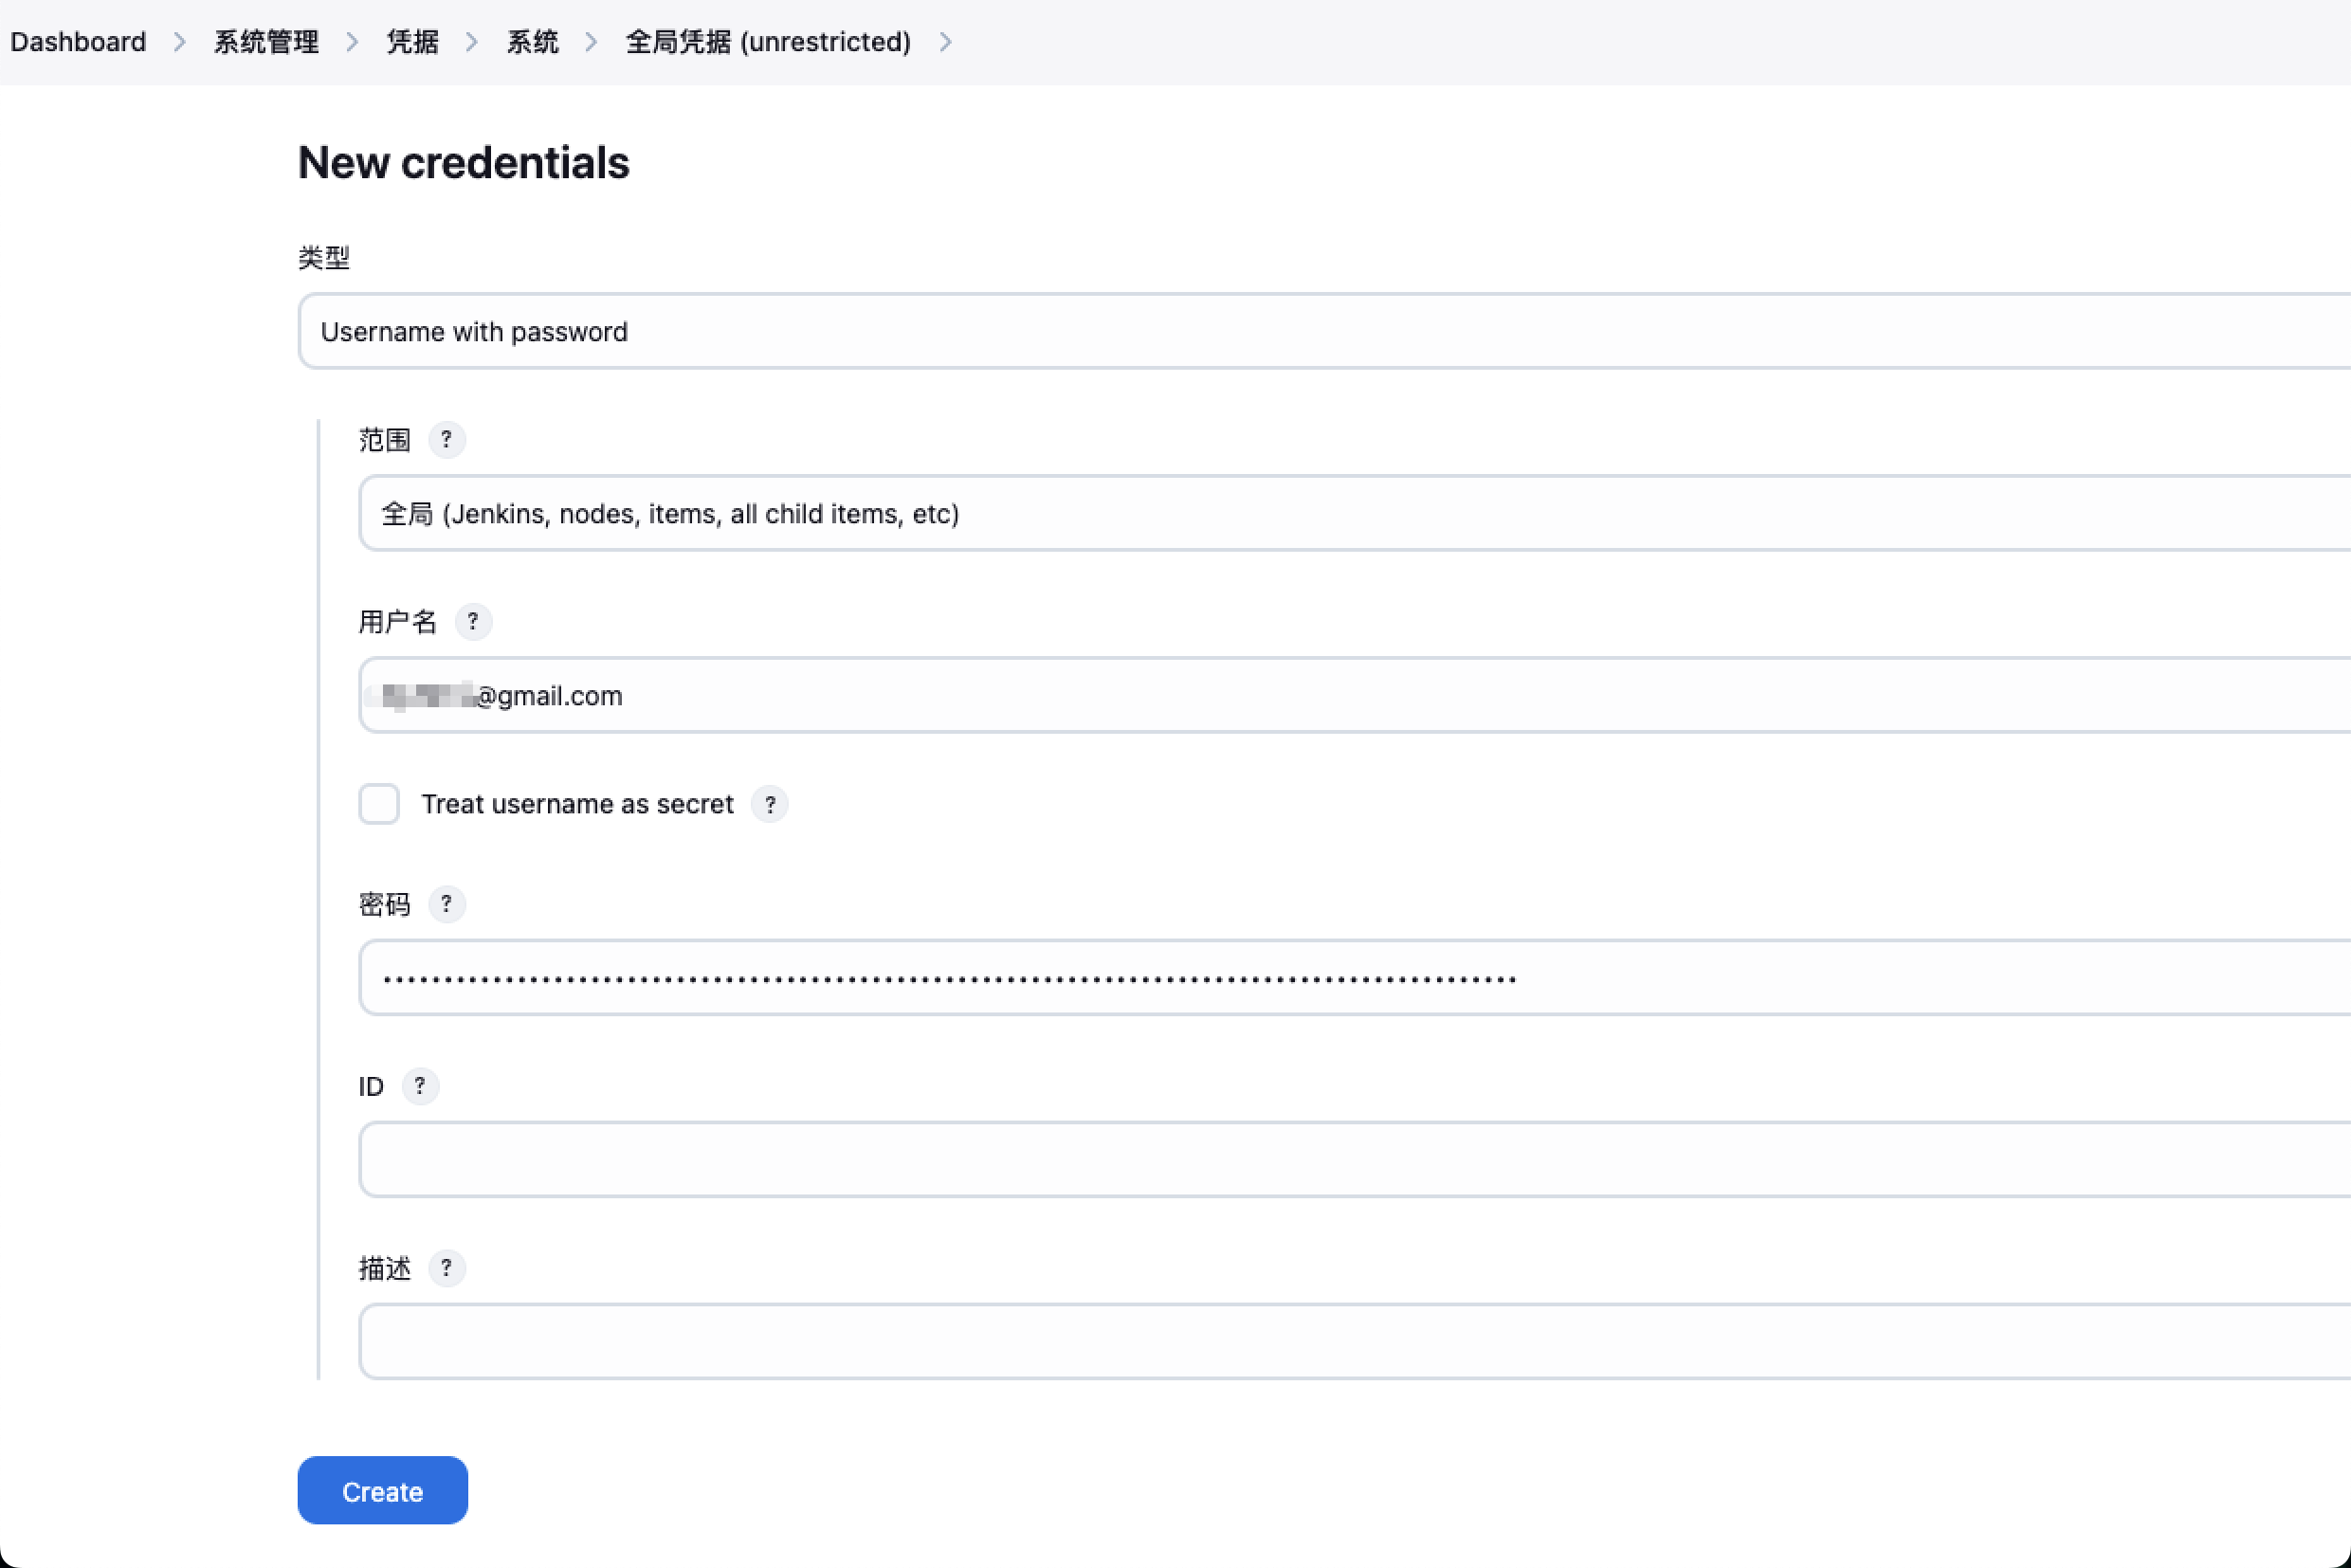Open the 范围 全局 scope dropdown
This screenshot has width=2351, height=1568.
coord(1354,513)
